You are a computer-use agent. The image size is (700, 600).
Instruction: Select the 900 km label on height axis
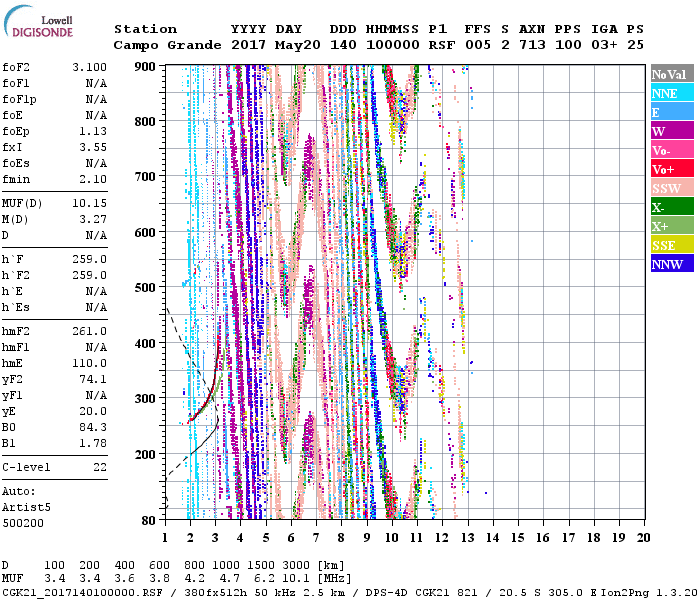(145, 66)
